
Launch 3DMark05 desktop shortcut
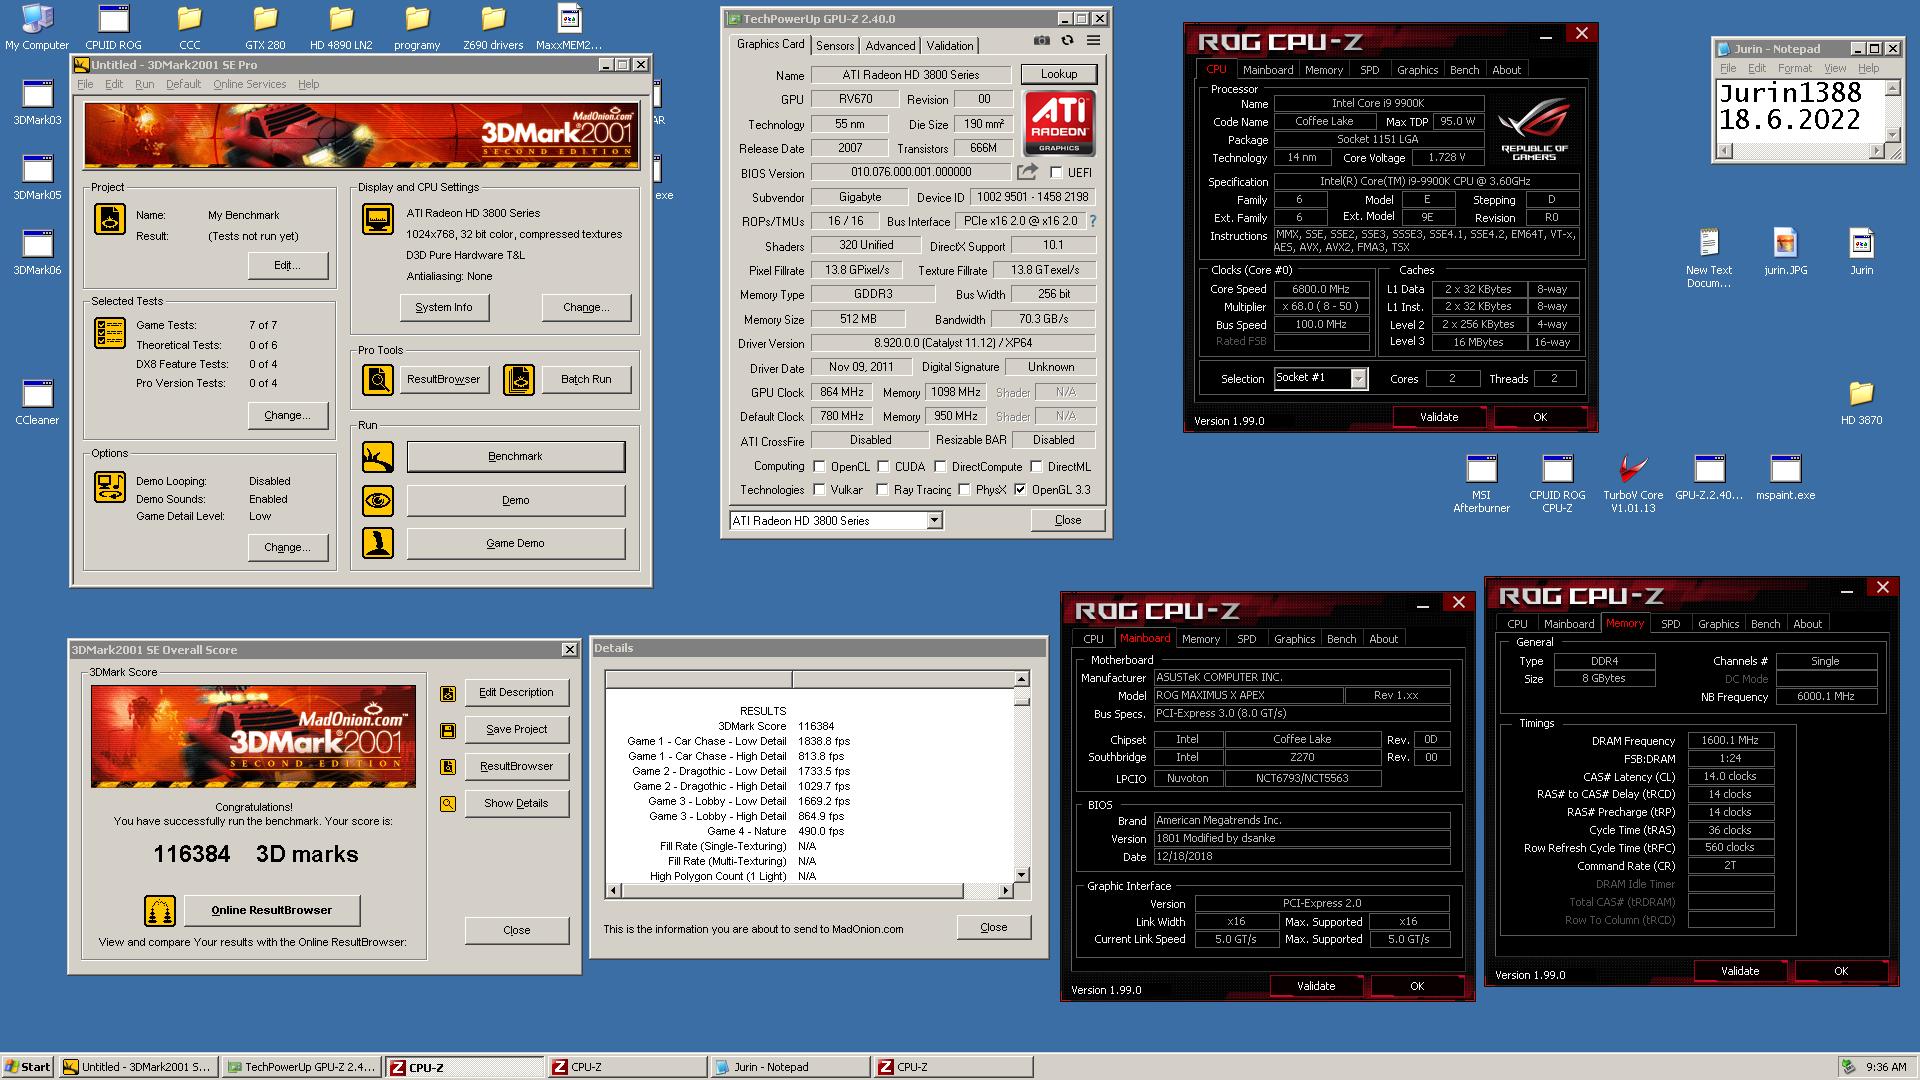pyautogui.click(x=37, y=177)
